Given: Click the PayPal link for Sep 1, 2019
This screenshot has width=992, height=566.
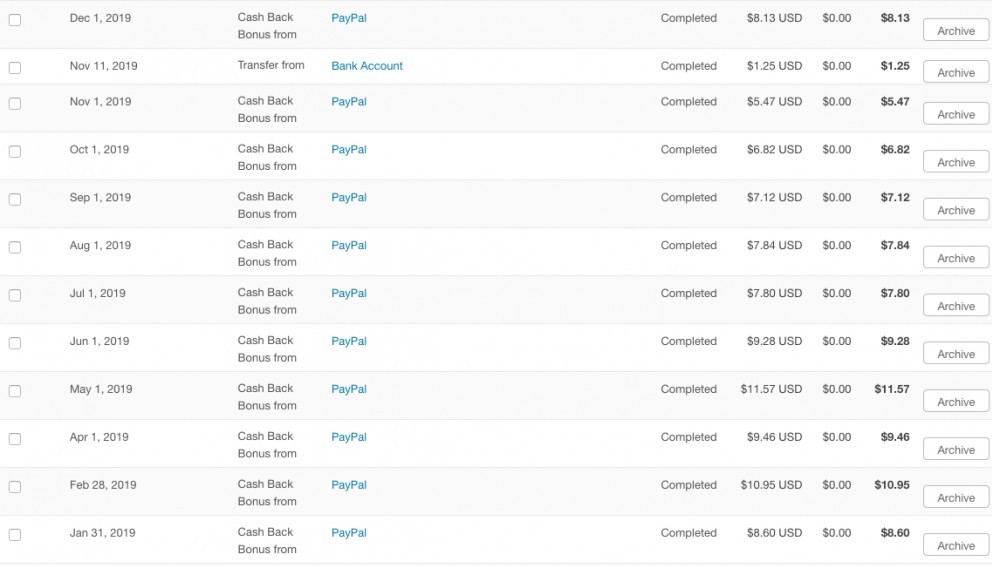Looking at the screenshot, I should point(349,197).
